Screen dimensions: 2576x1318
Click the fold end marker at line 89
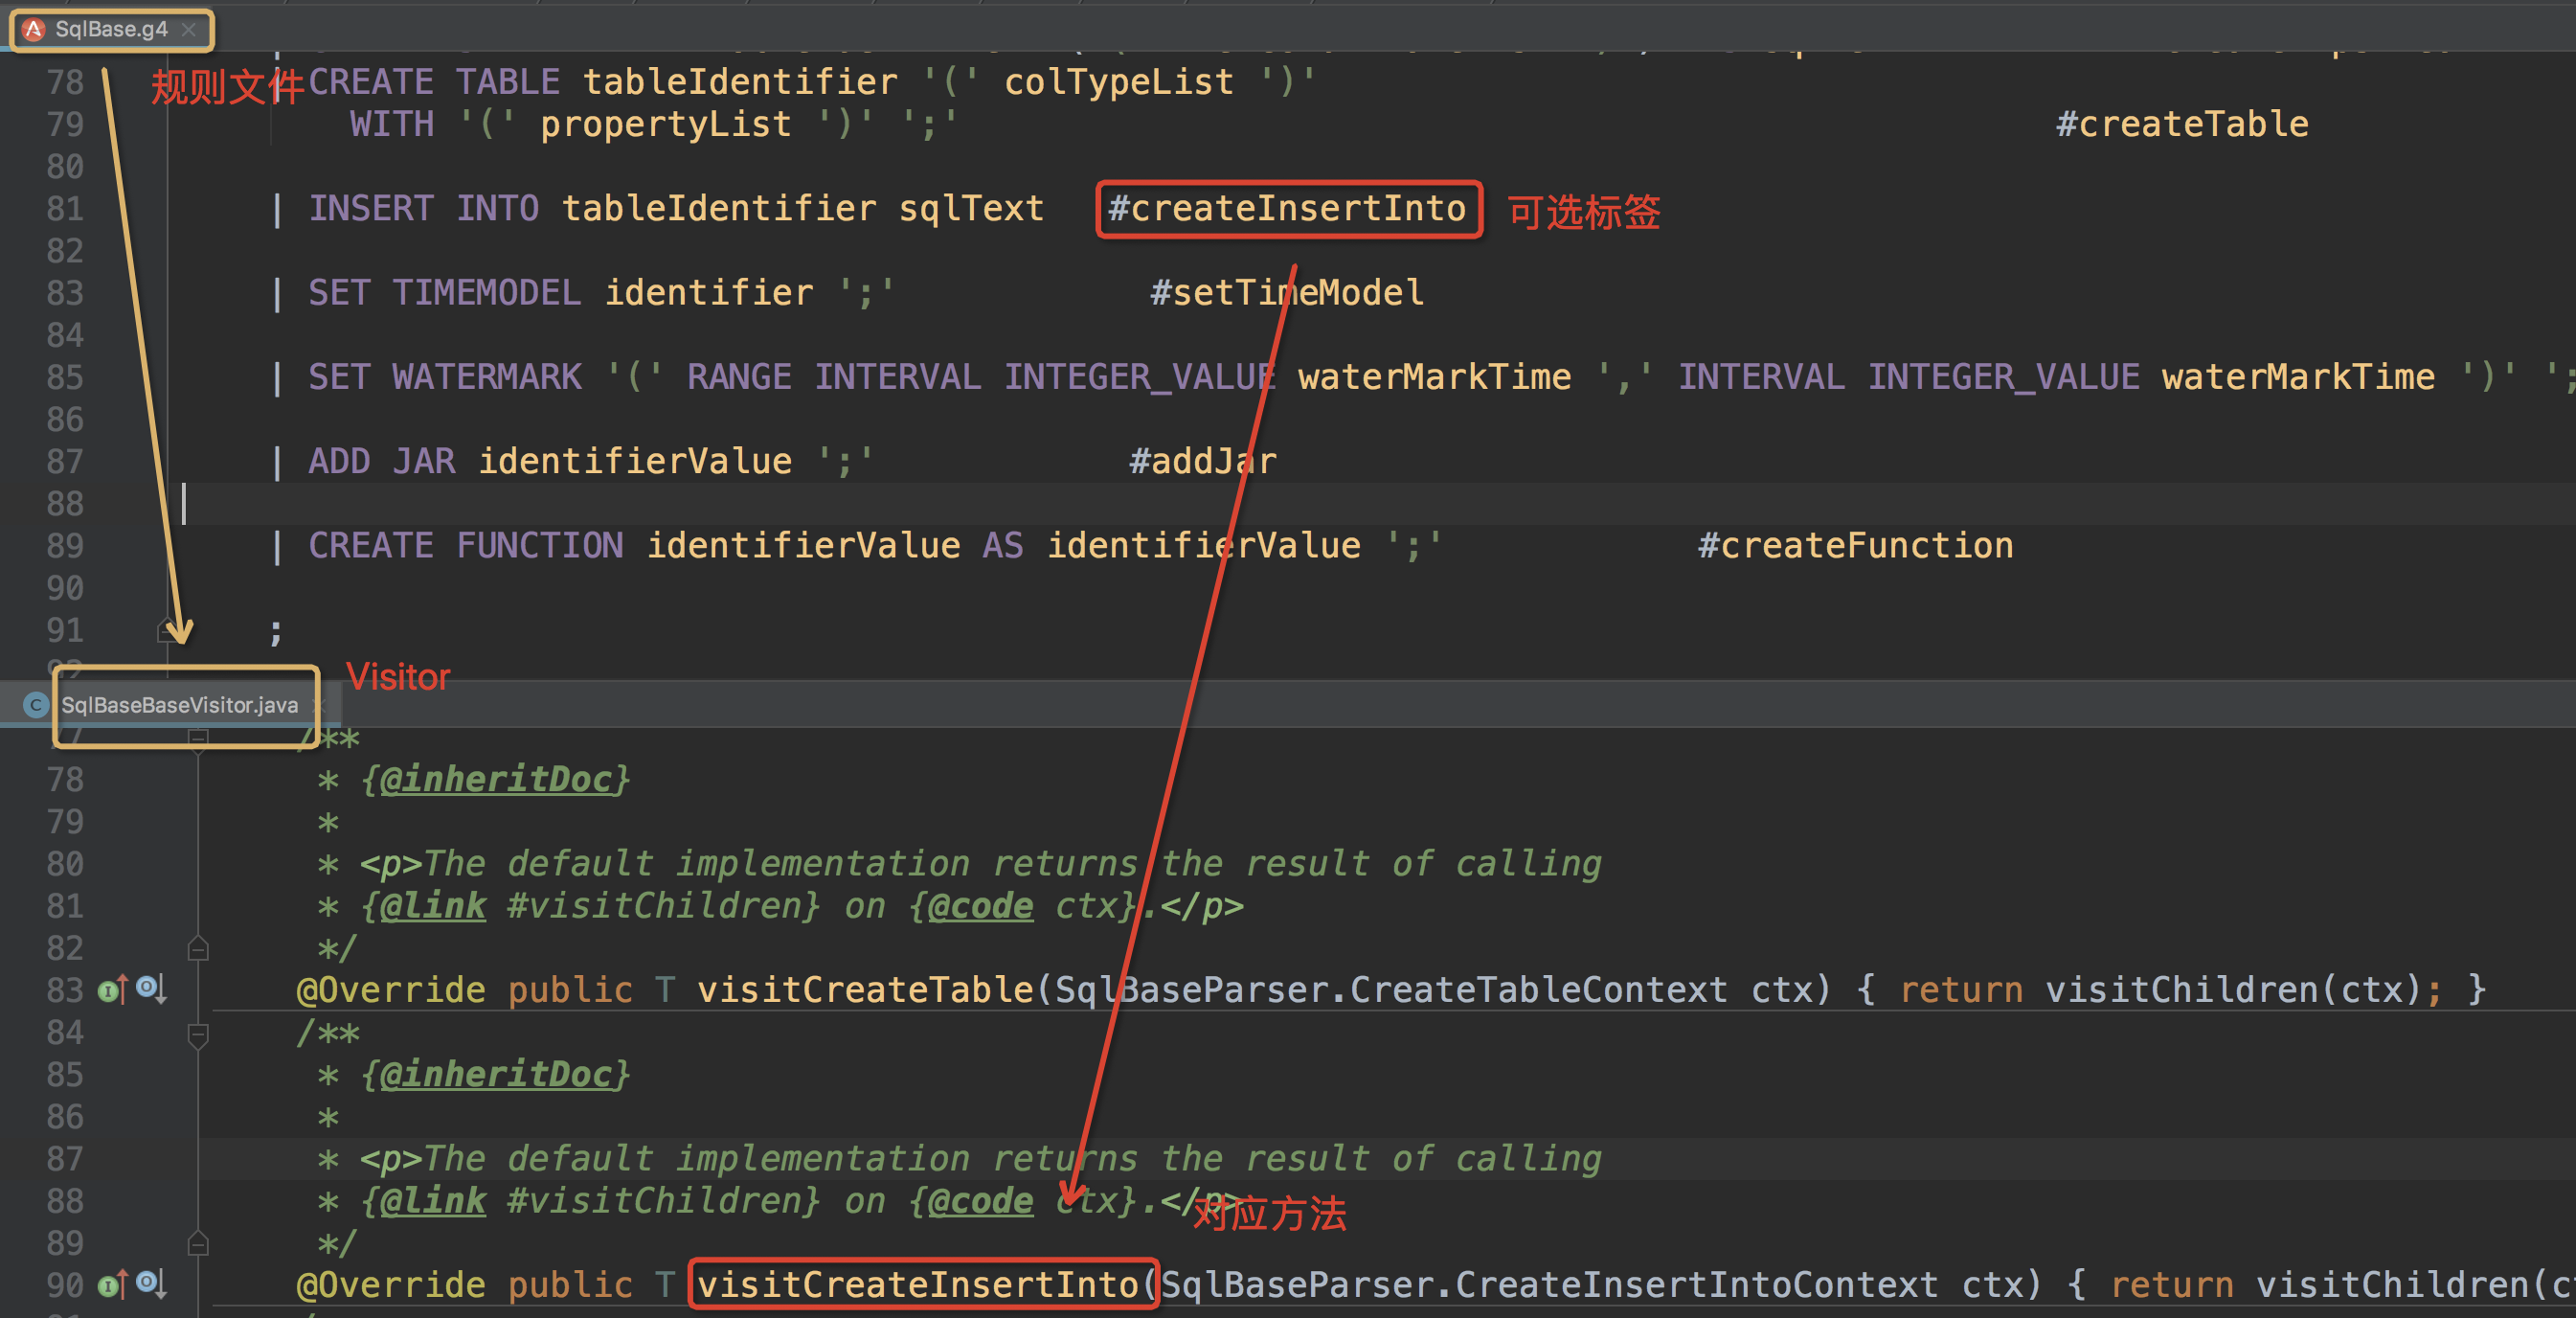click(198, 1243)
